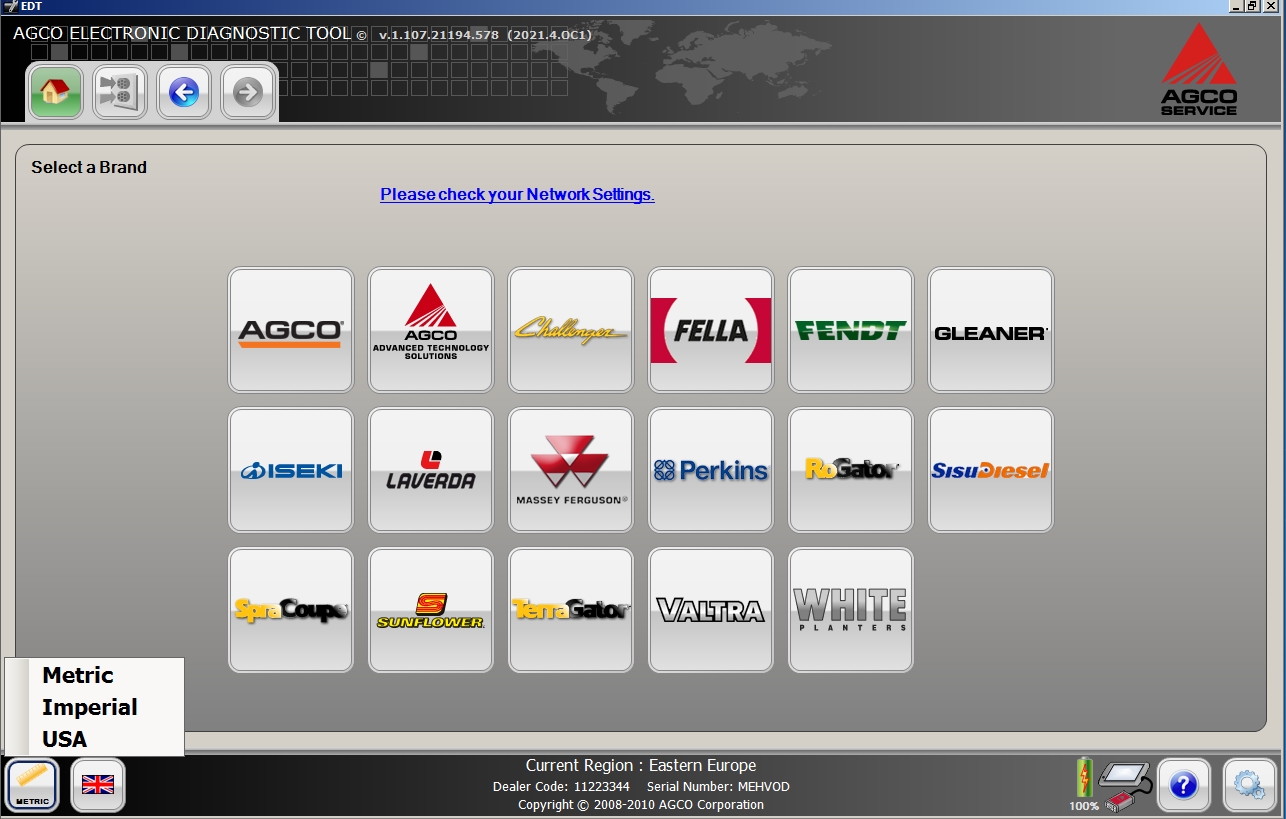Click the 'Serial Number: MEHVOD' text
This screenshot has height=819, width=1286.
pos(718,787)
